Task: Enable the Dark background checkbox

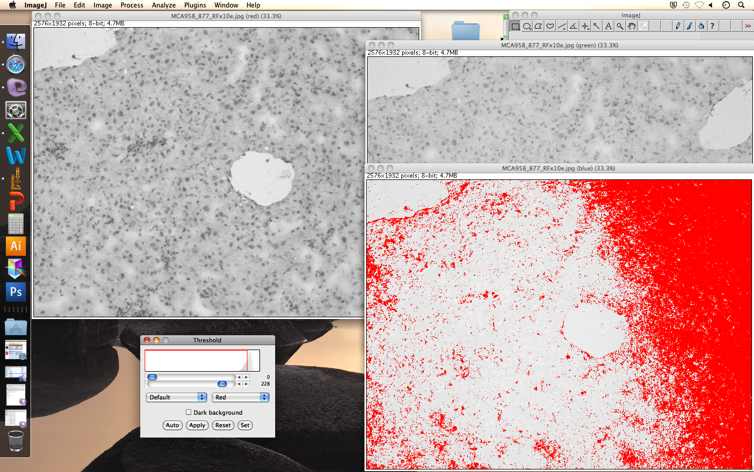Action: 188,412
